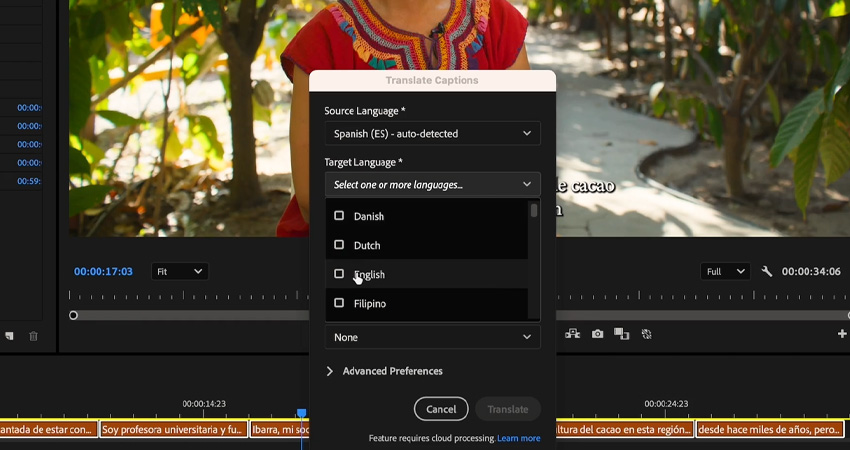Viewport: 850px width, 450px height.
Task: Click the multi-camera view icon
Action: pyautogui.click(x=572, y=334)
